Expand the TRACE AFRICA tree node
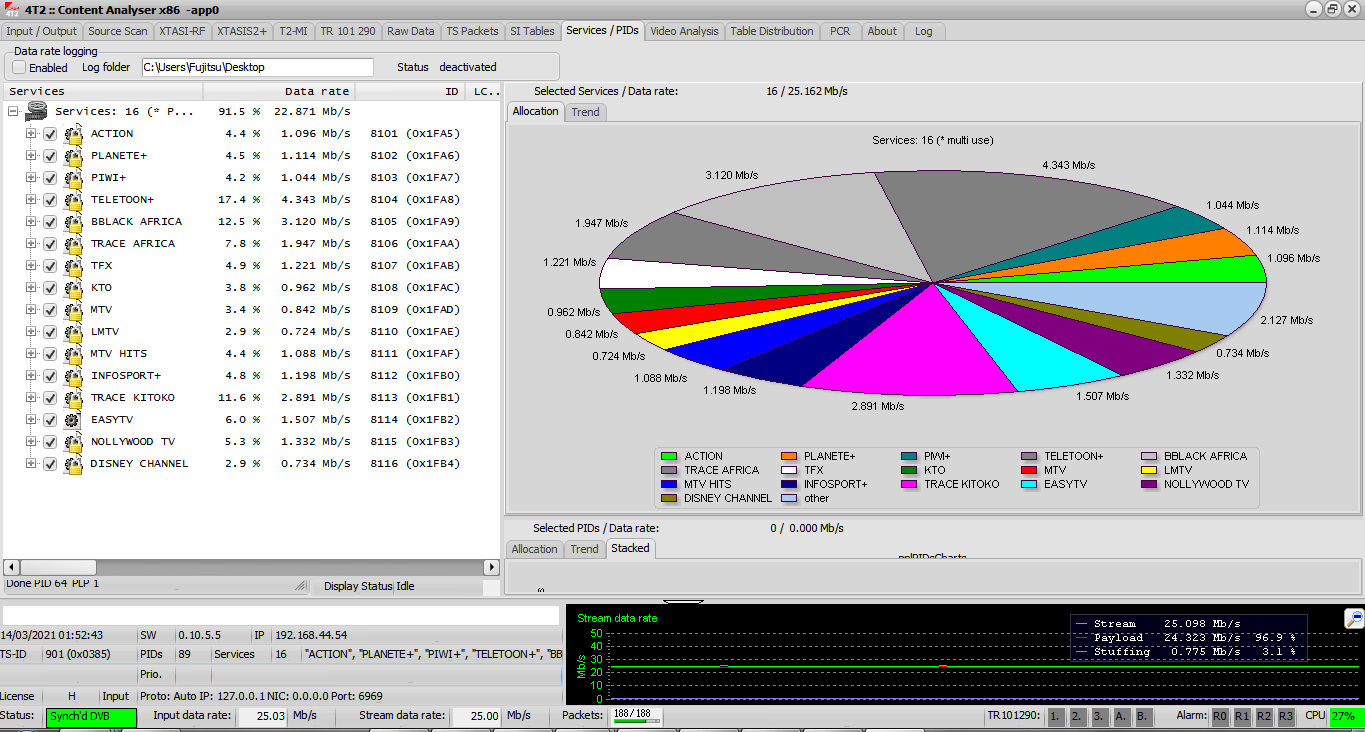This screenshot has width=1365, height=732. coord(31,244)
